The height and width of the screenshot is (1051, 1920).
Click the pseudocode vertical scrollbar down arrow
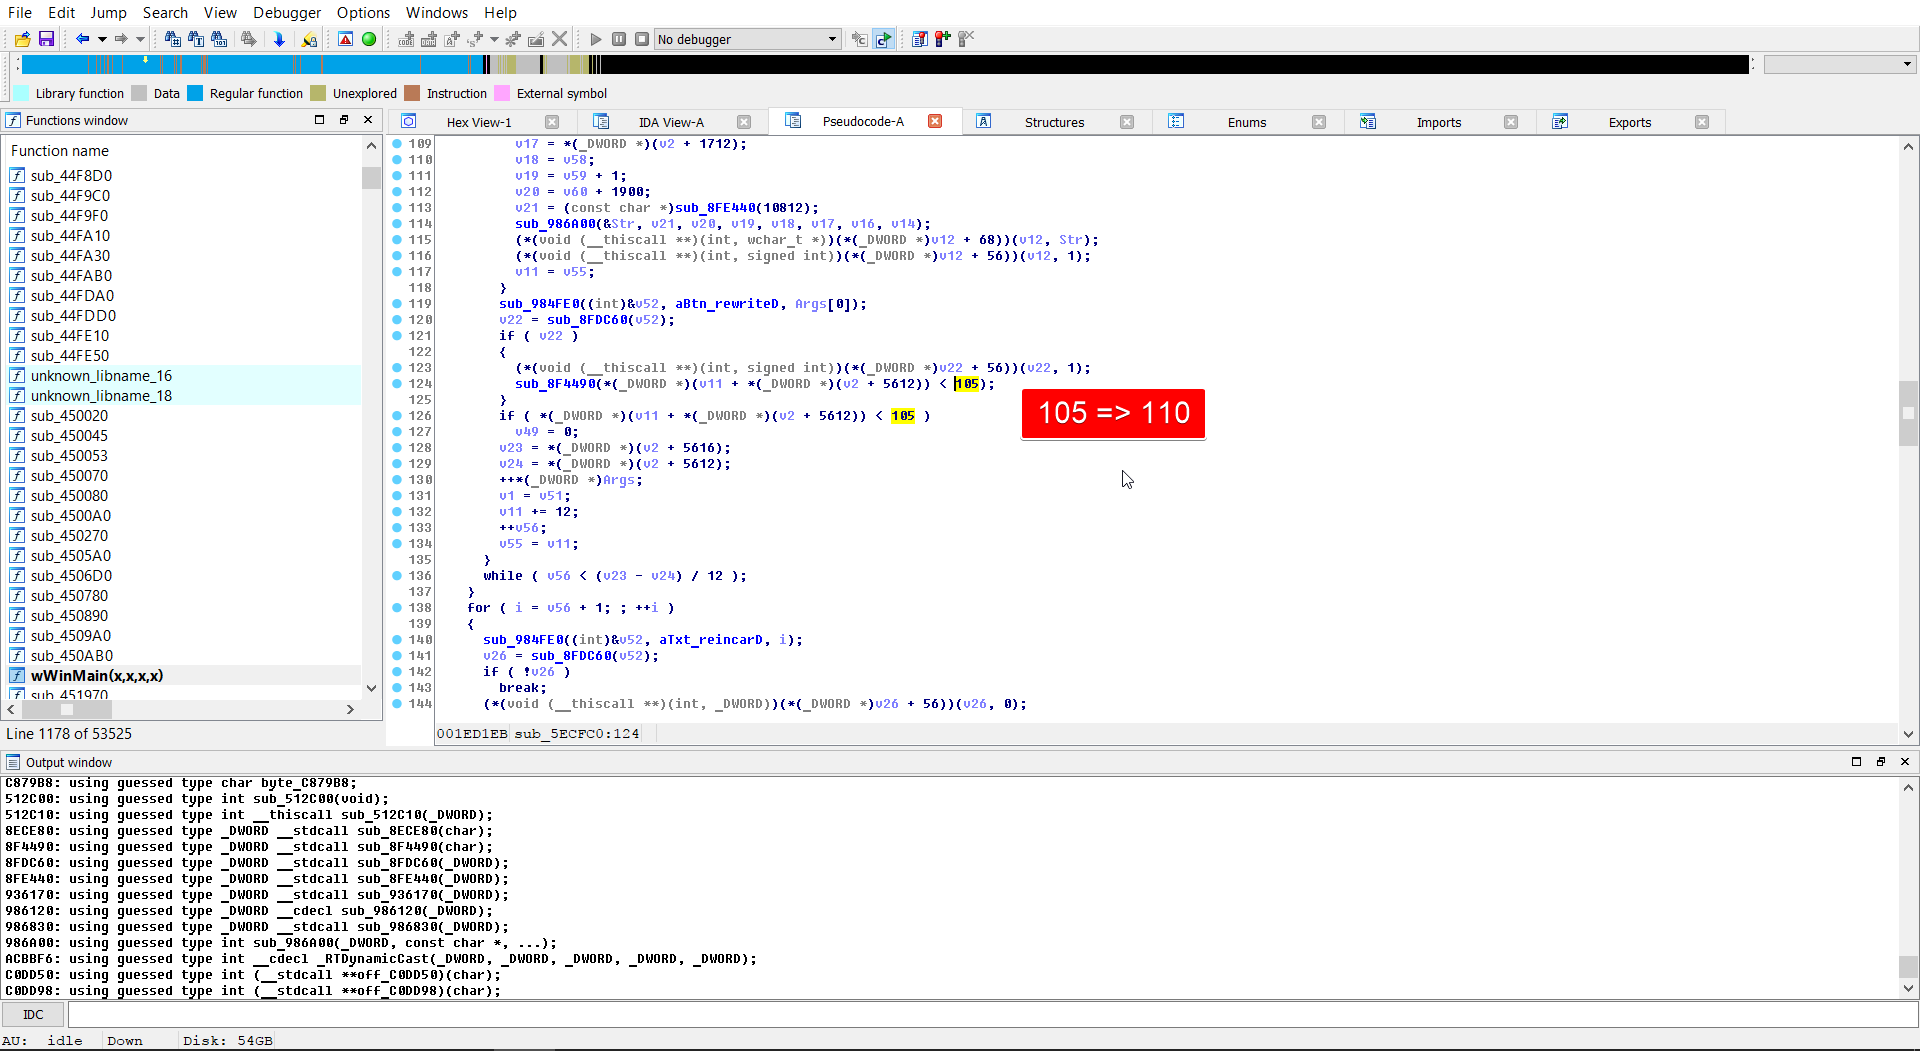pyautogui.click(x=1908, y=734)
